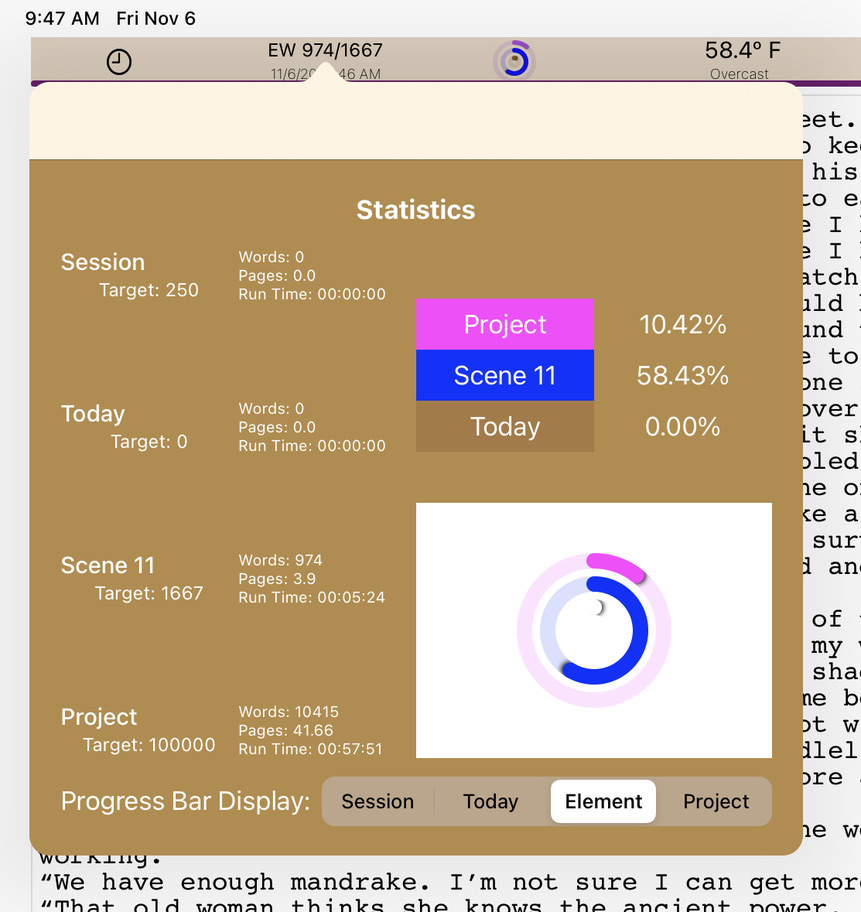Click the pink Project legend swatch
This screenshot has height=912, width=861.
coord(505,325)
